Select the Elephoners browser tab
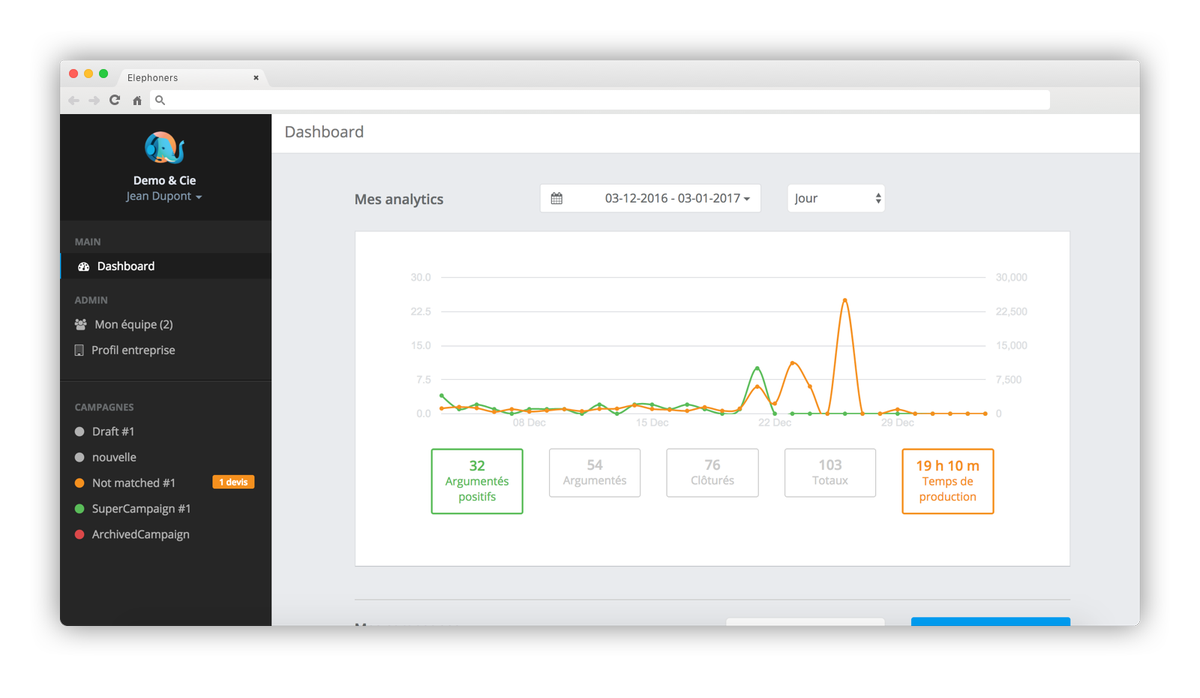The image size is (1200, 698). point(190,77)
